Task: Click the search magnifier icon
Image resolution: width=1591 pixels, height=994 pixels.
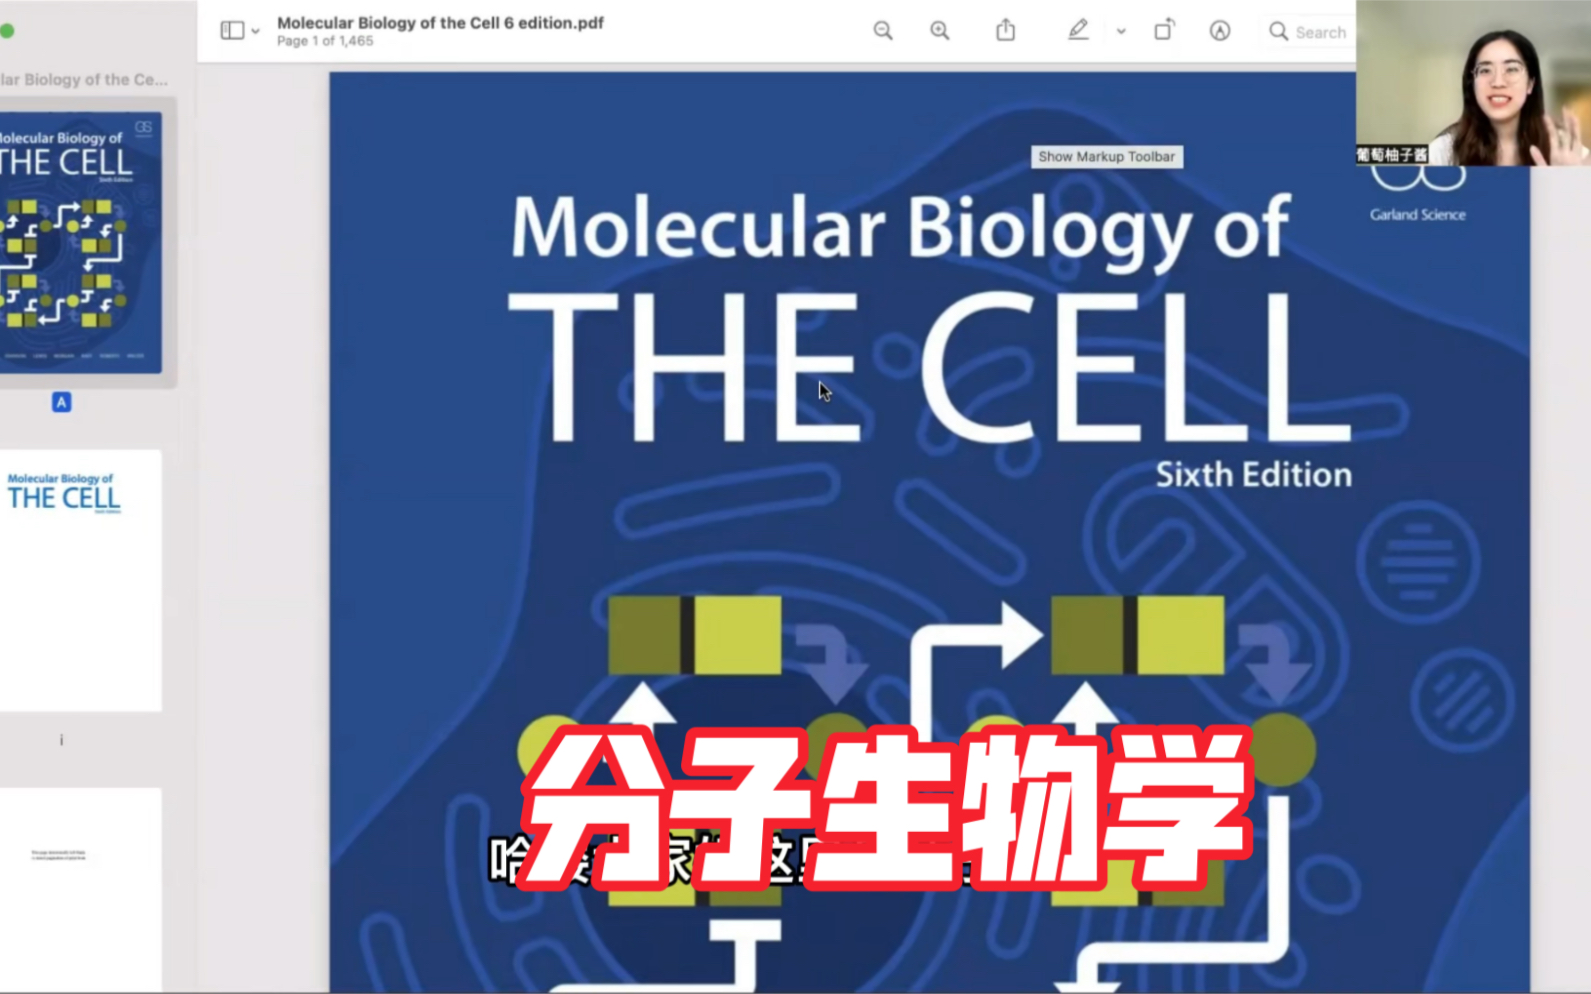Action: point(1278,31)
